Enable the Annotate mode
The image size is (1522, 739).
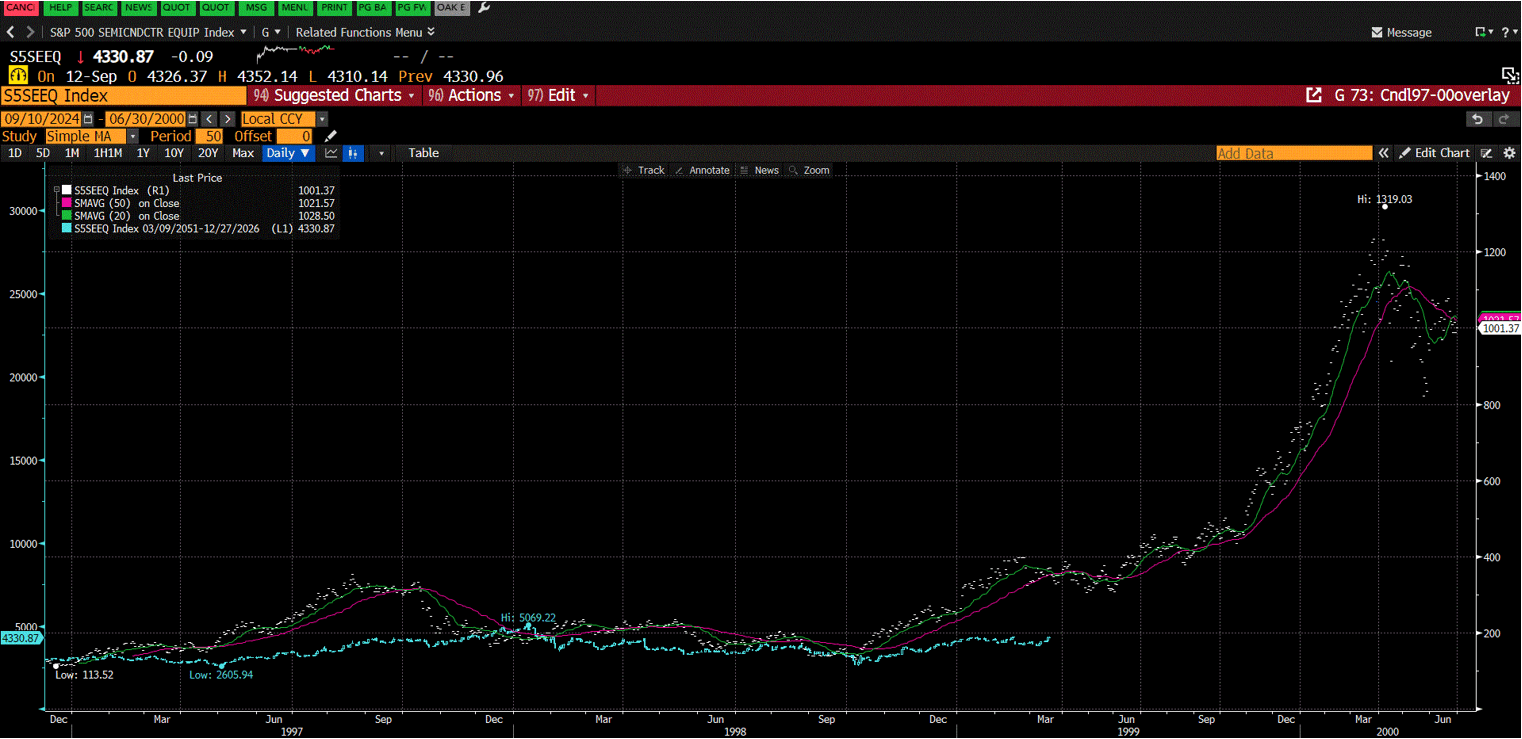[703, 170]
